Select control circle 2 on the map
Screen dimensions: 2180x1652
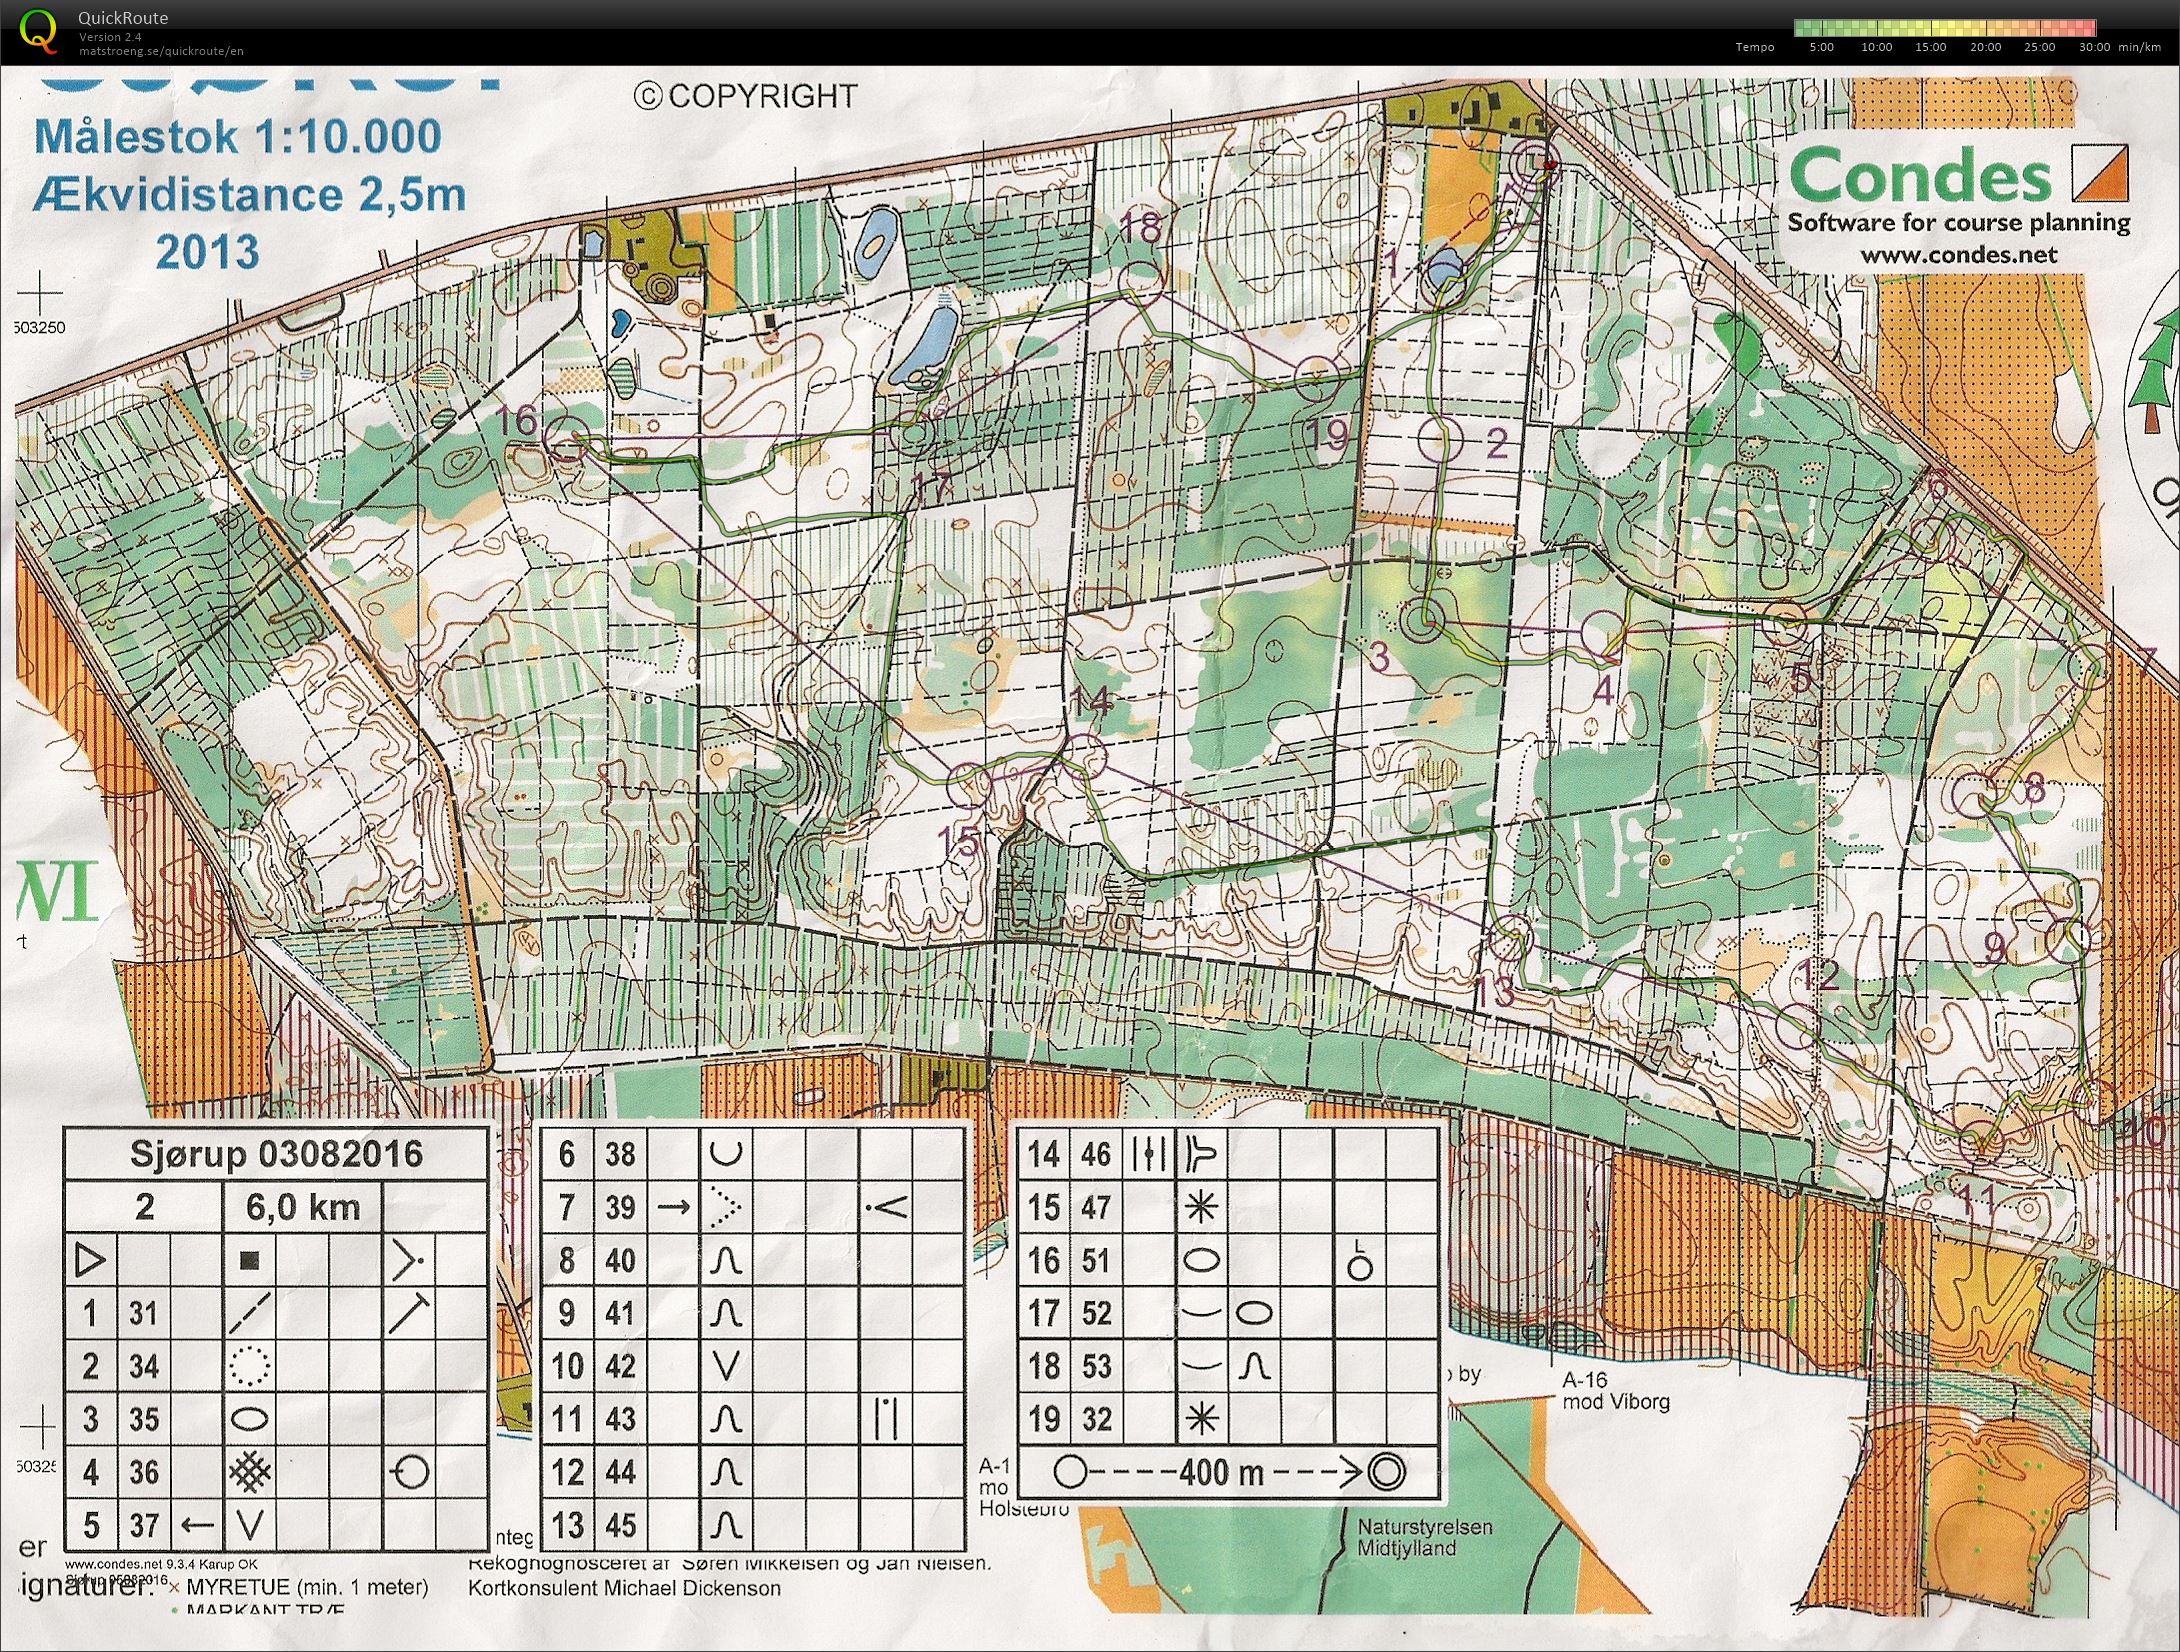[x=1441, y=438]
